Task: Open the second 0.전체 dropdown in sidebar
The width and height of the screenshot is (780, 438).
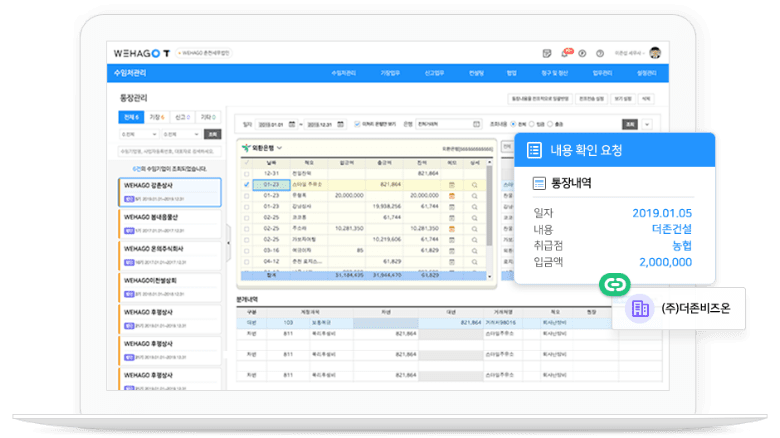Action: [181, 134]
